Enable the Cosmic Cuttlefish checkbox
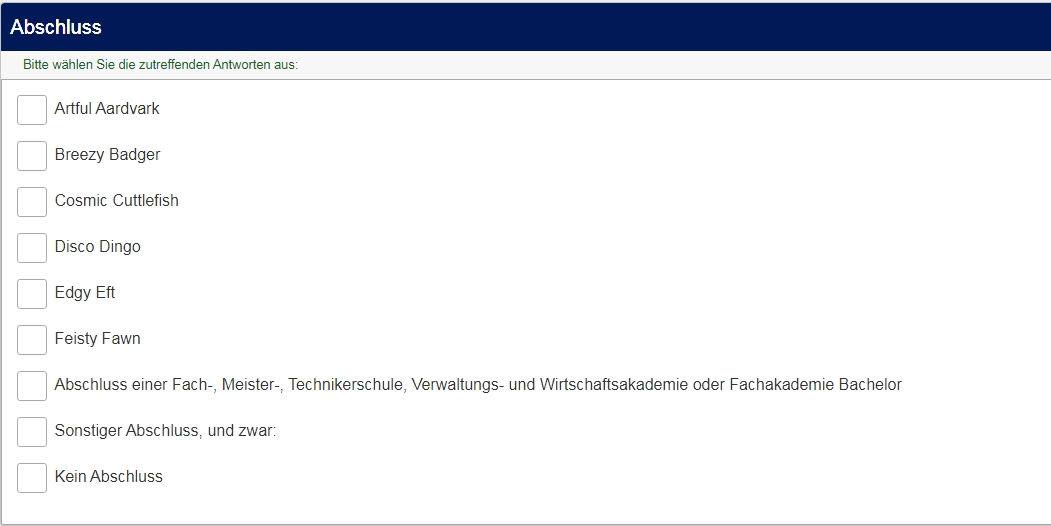This screenshot has width=1051, height=526. [x=32, y=202]
